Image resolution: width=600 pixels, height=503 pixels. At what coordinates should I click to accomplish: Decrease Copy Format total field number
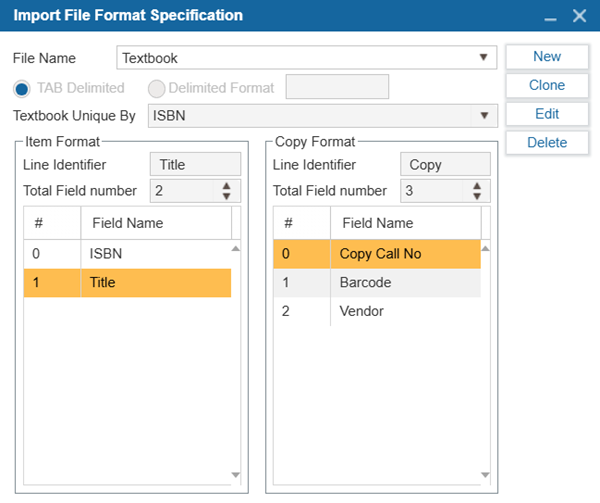477,196
